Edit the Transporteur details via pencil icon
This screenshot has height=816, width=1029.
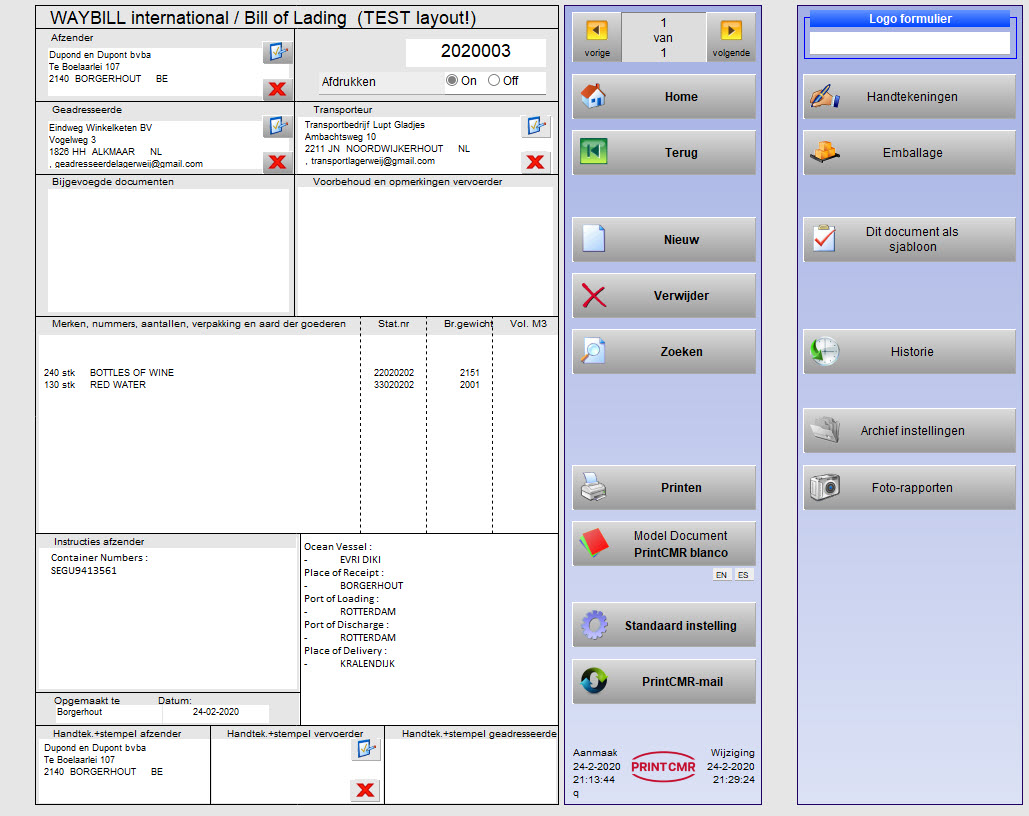click(536, 126)
